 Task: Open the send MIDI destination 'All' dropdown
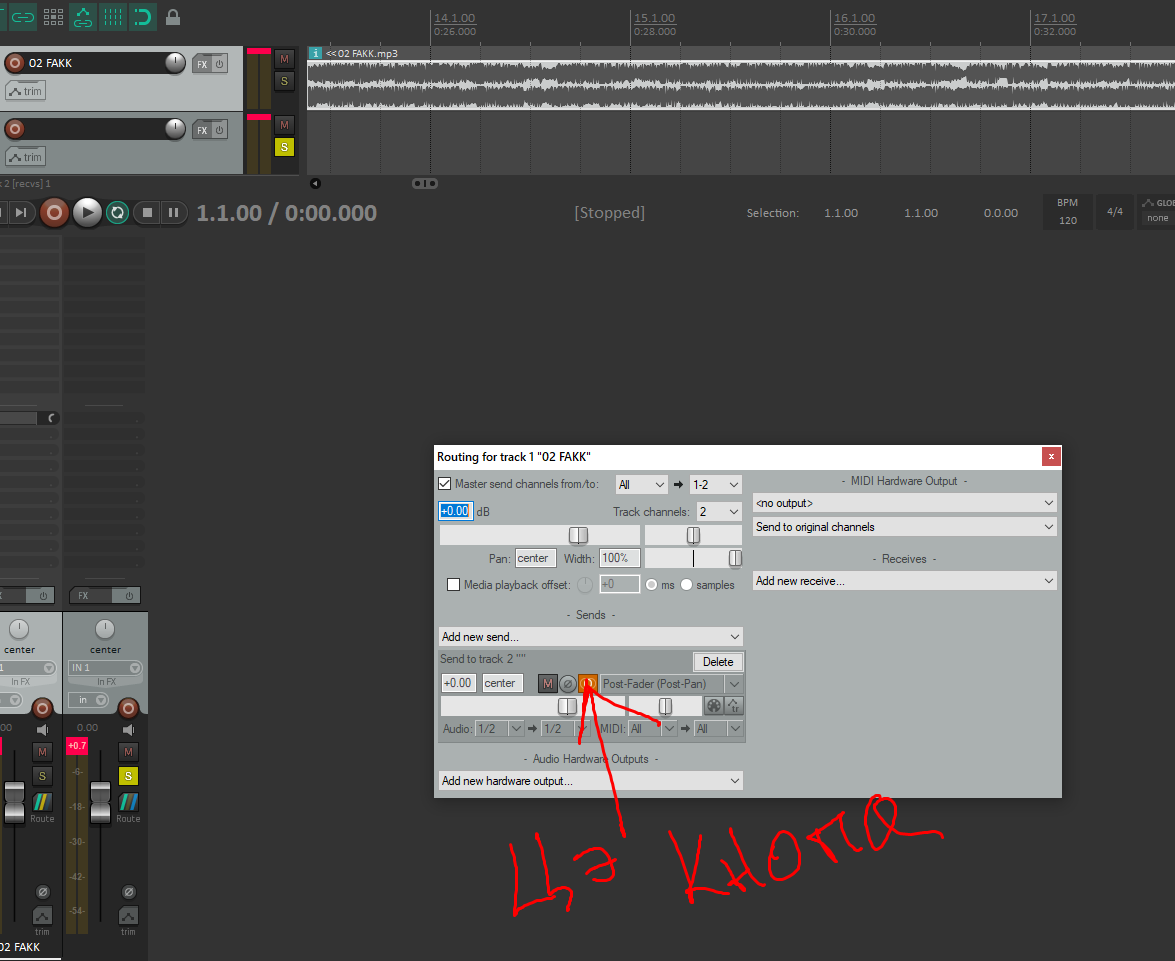click(718, 729)
